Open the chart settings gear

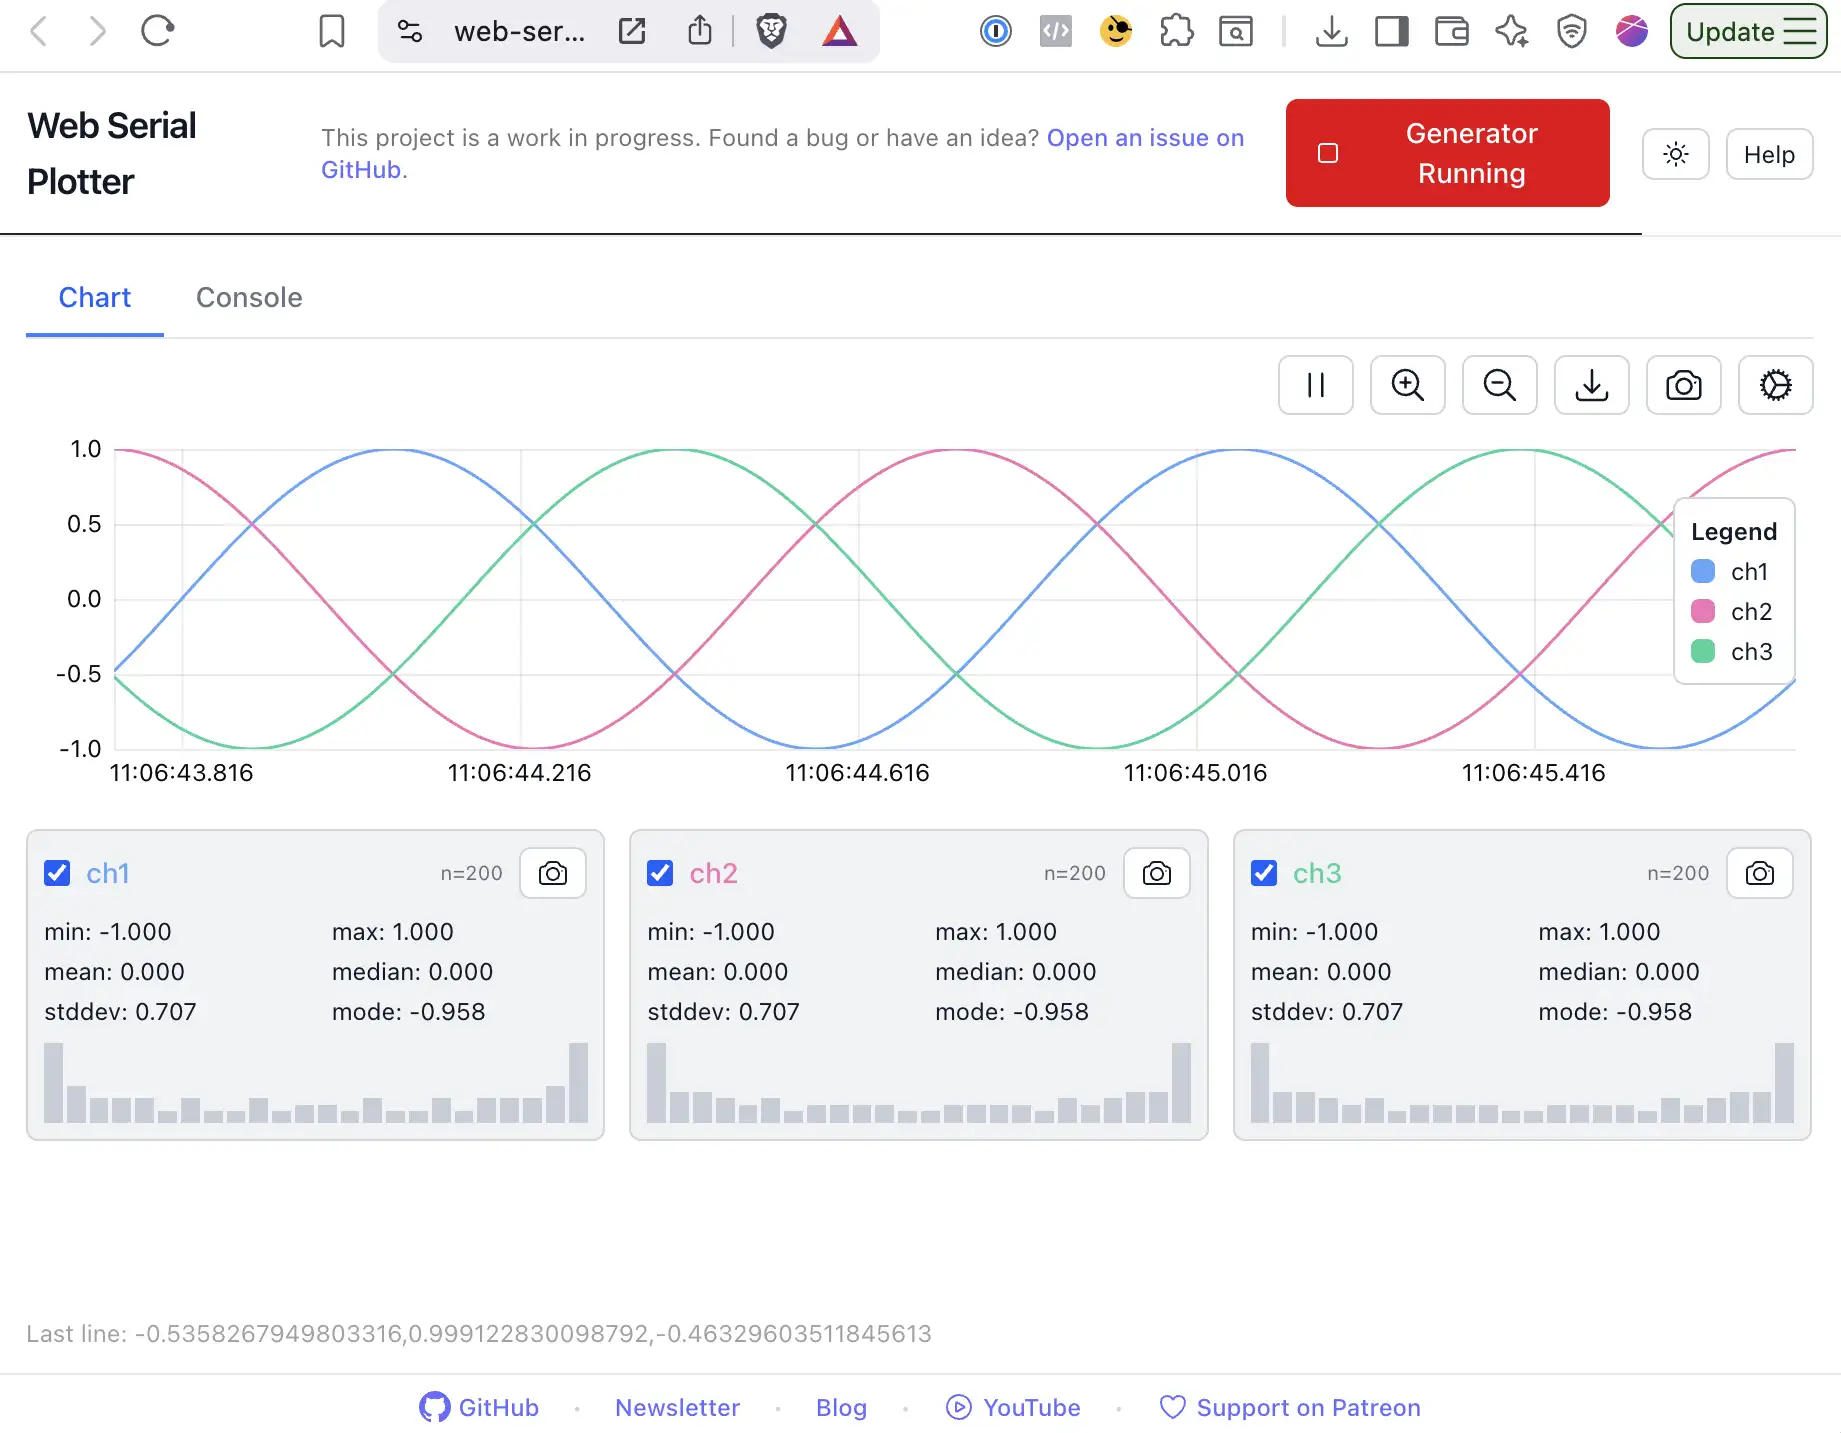1775,385
